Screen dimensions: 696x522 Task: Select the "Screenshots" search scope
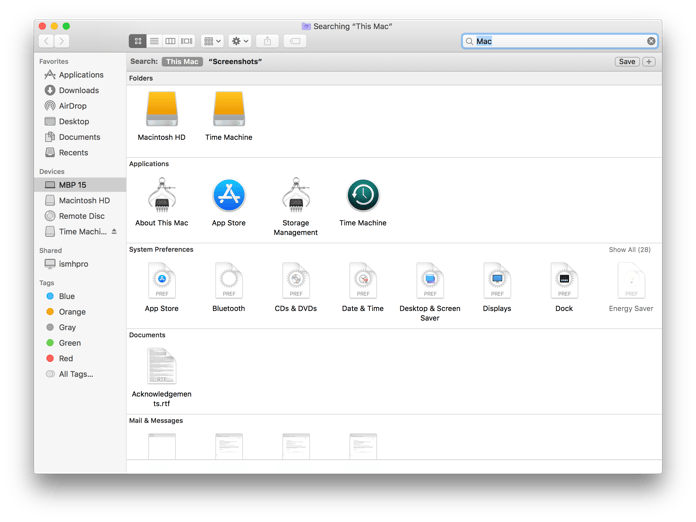[235, 62]
